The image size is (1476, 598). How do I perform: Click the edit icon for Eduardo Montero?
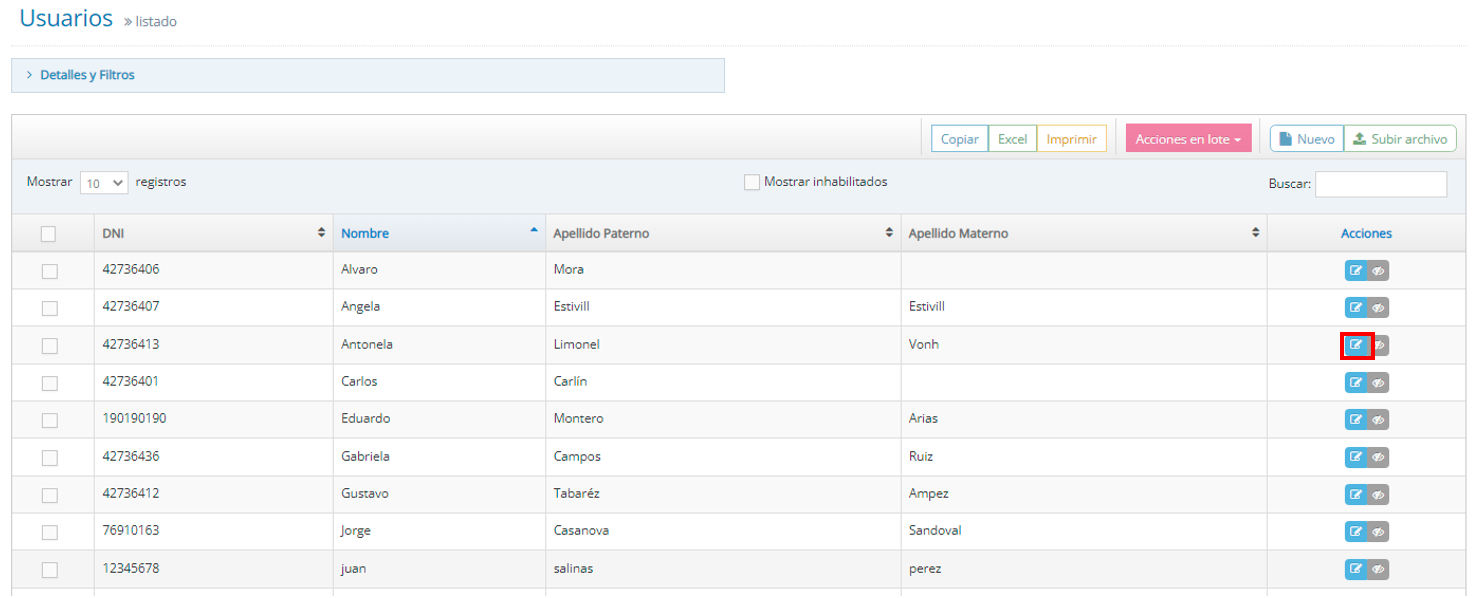(1355, 420)
